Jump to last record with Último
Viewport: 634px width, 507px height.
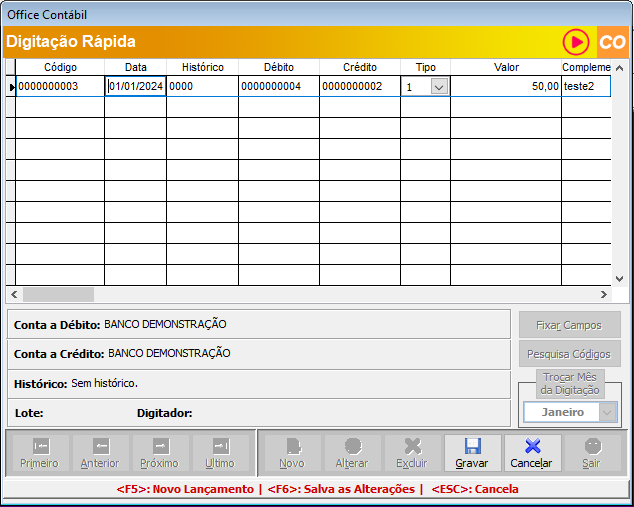coord(220,453)
